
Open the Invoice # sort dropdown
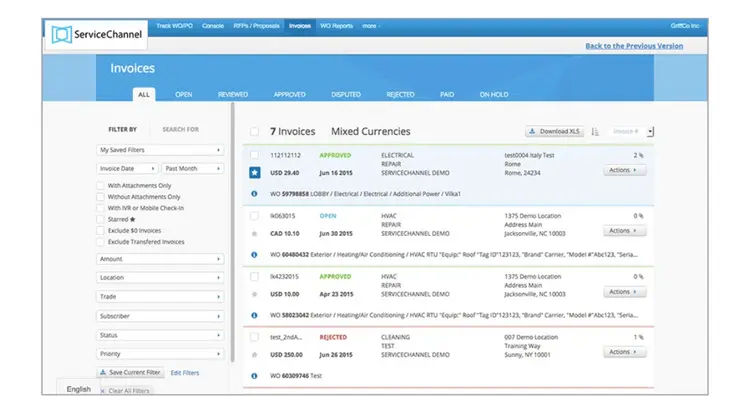[x=631, y=131]
